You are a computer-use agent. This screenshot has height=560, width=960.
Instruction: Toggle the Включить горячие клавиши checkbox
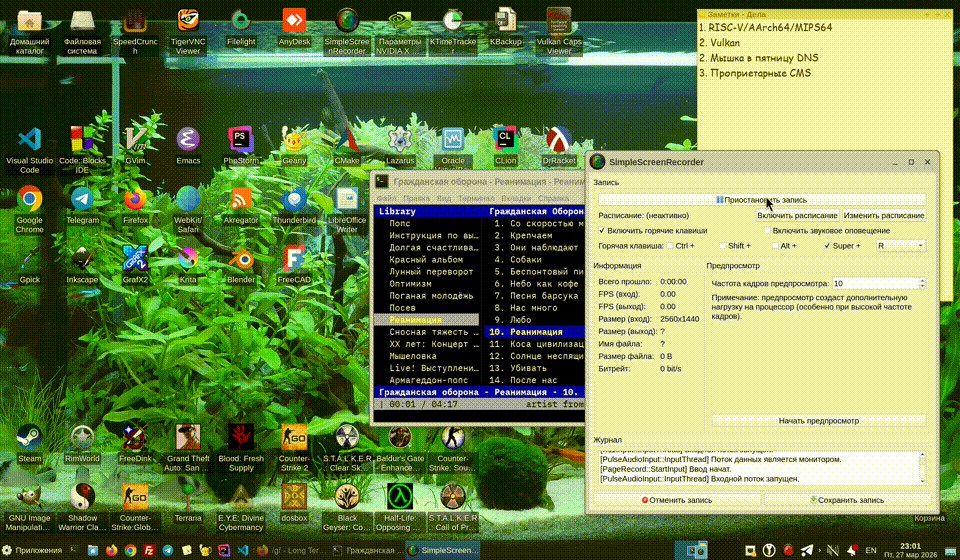tap(601, 231)
